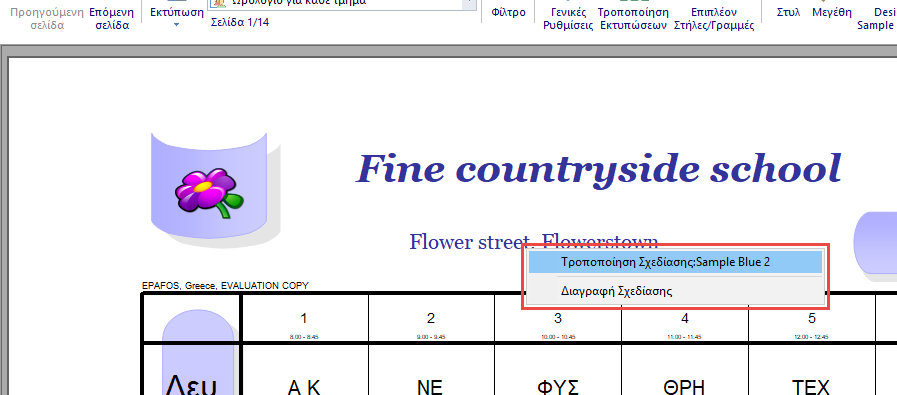The image size is (897, 395).
Task: Open Τροποποίηση Εκτυπώσεων
Action: tap(633, 18)
